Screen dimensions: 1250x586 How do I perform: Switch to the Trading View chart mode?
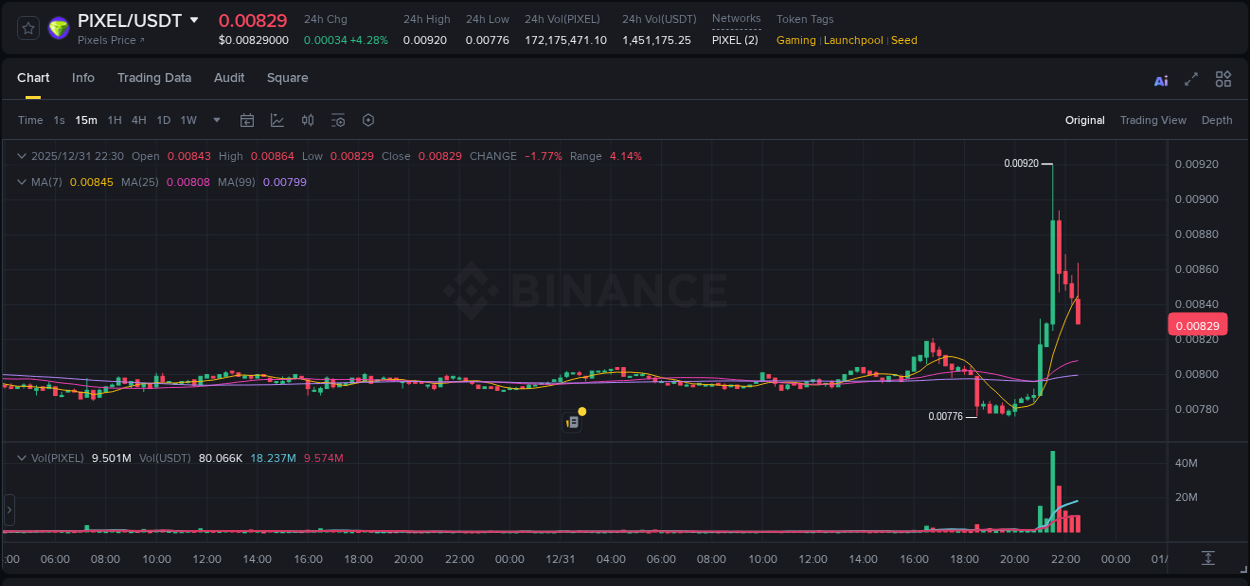coord(1153,120)
